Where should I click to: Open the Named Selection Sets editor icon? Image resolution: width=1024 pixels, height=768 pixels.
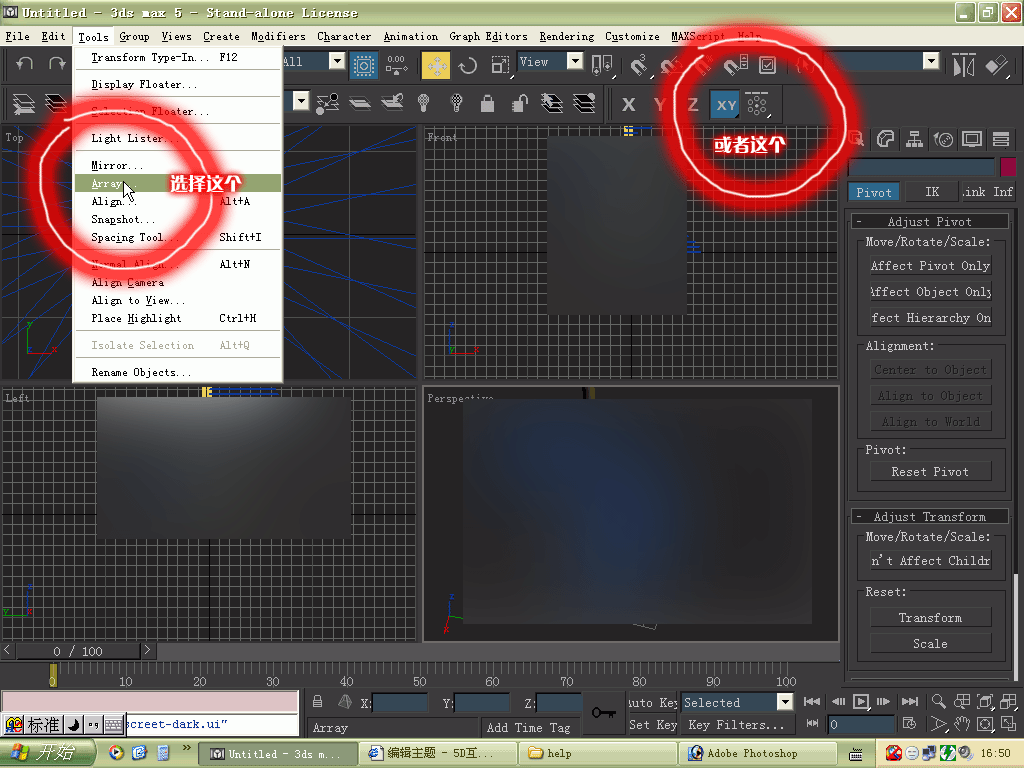click(805, 65)
